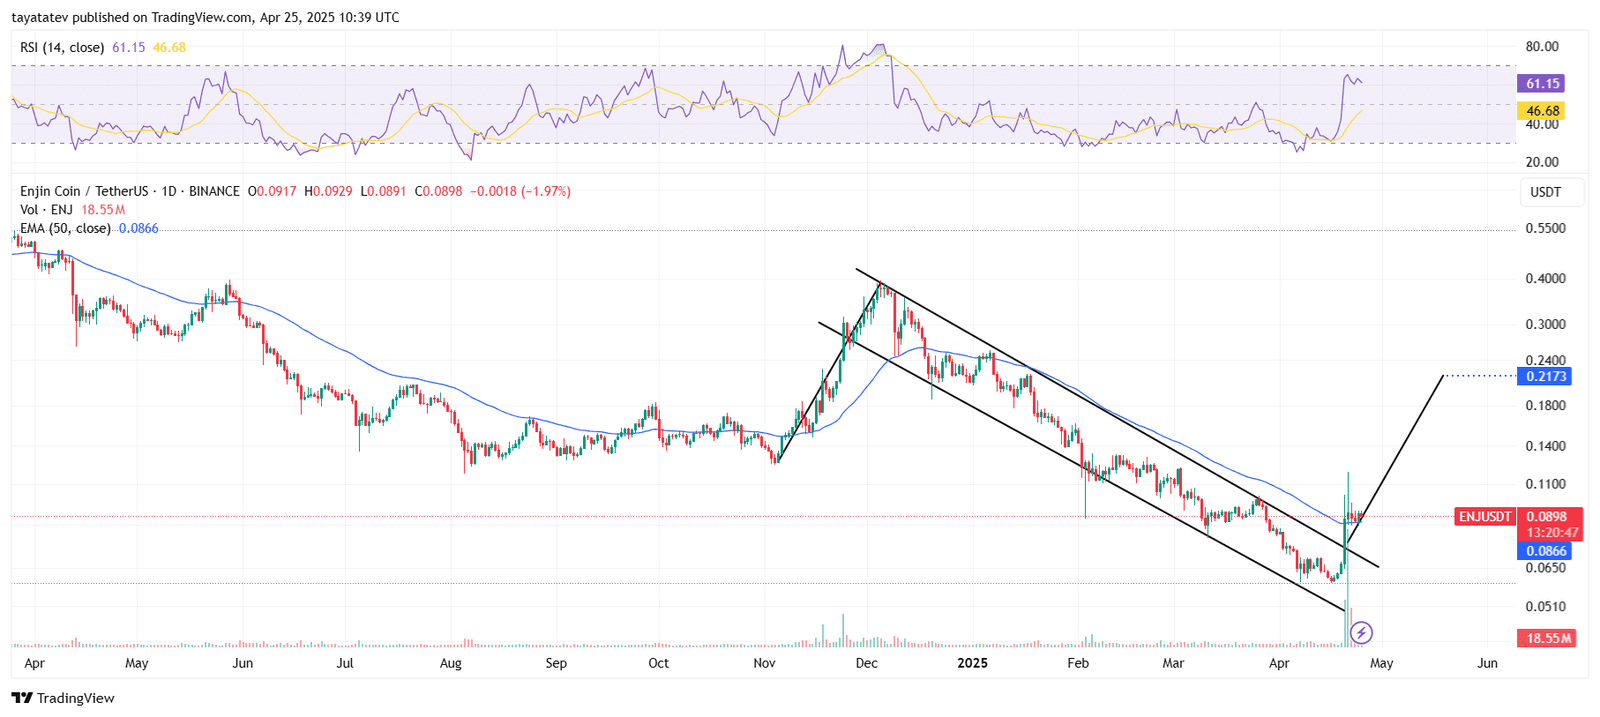Click the Aug label on time axis
The height and width of the screenshot is (717, 1600).
(451, 663)
